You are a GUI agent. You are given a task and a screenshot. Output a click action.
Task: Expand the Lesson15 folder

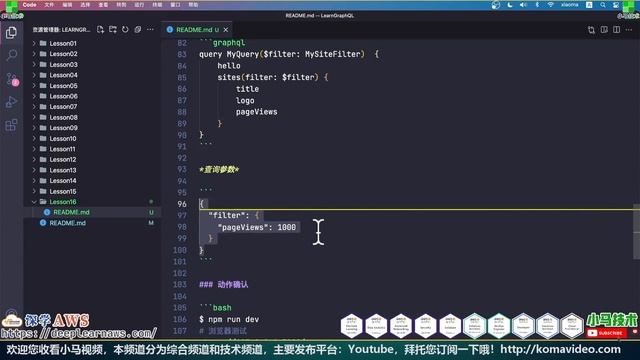click(34, 191)
